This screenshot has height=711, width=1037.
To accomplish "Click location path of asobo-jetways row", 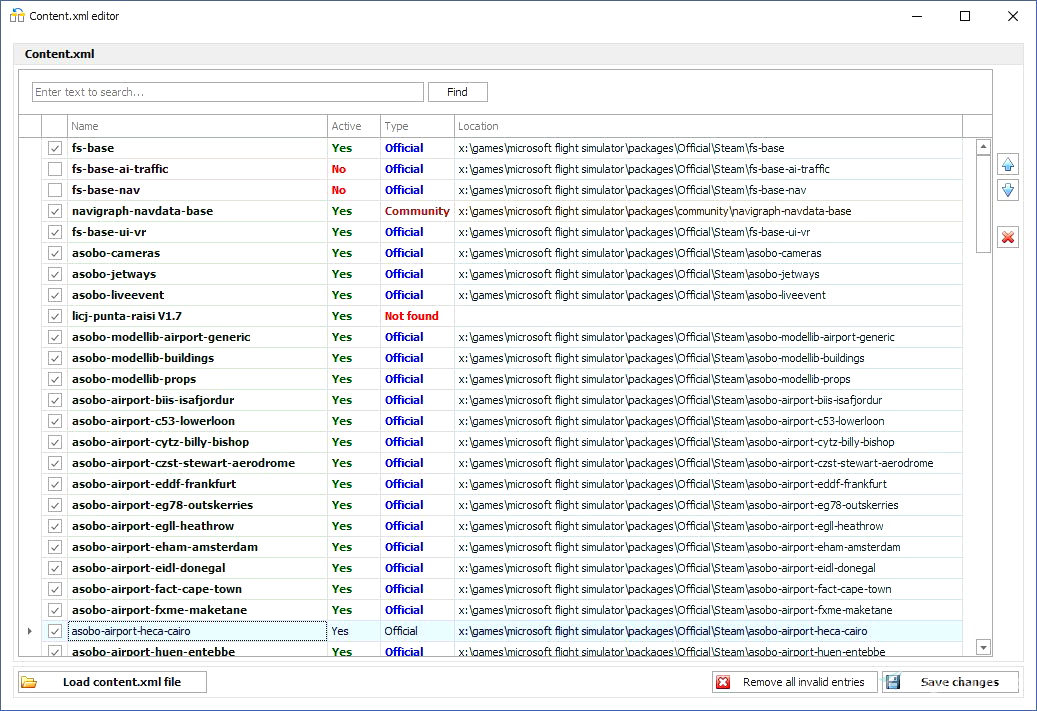I will 708,274.
